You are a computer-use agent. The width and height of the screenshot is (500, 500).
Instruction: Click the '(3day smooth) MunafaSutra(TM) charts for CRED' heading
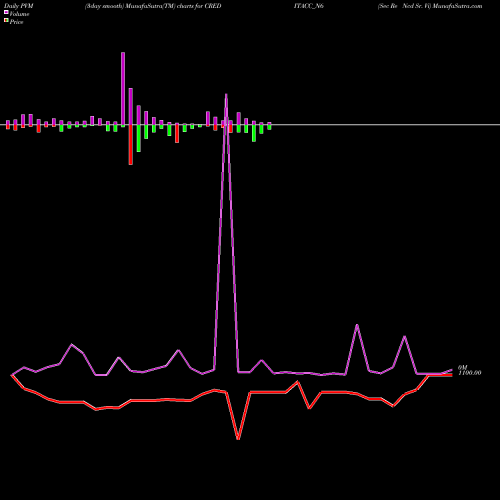pos(153,6)
